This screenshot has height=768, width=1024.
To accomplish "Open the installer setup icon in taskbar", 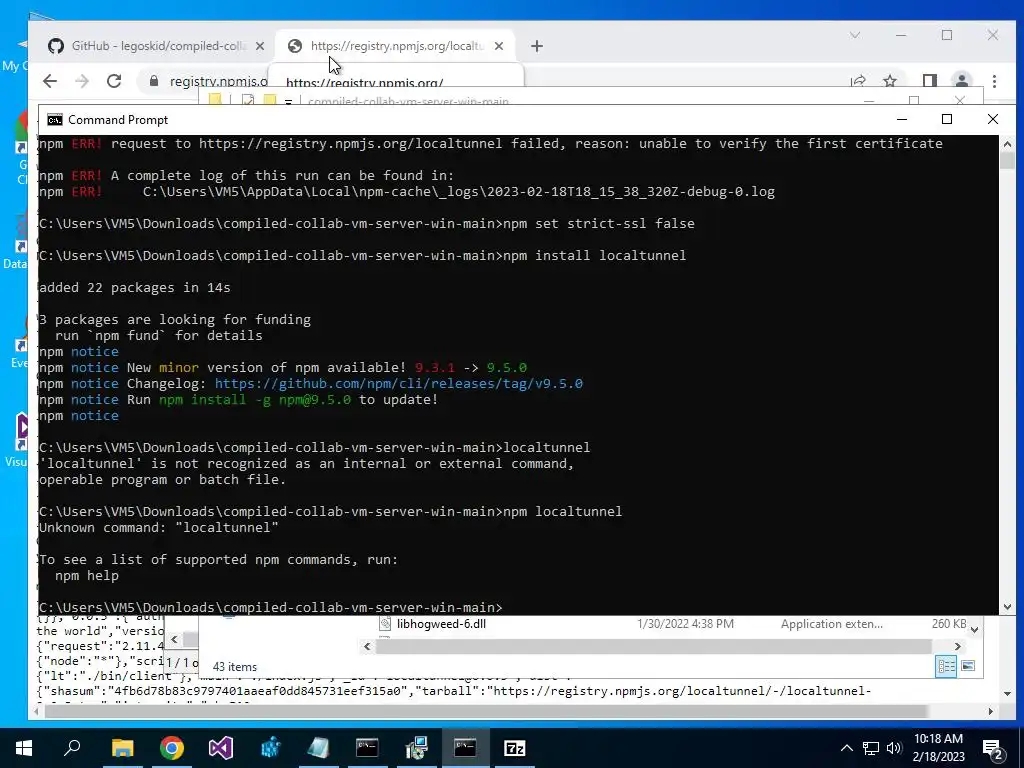I will pyautogui.click(x=416, y=748).
